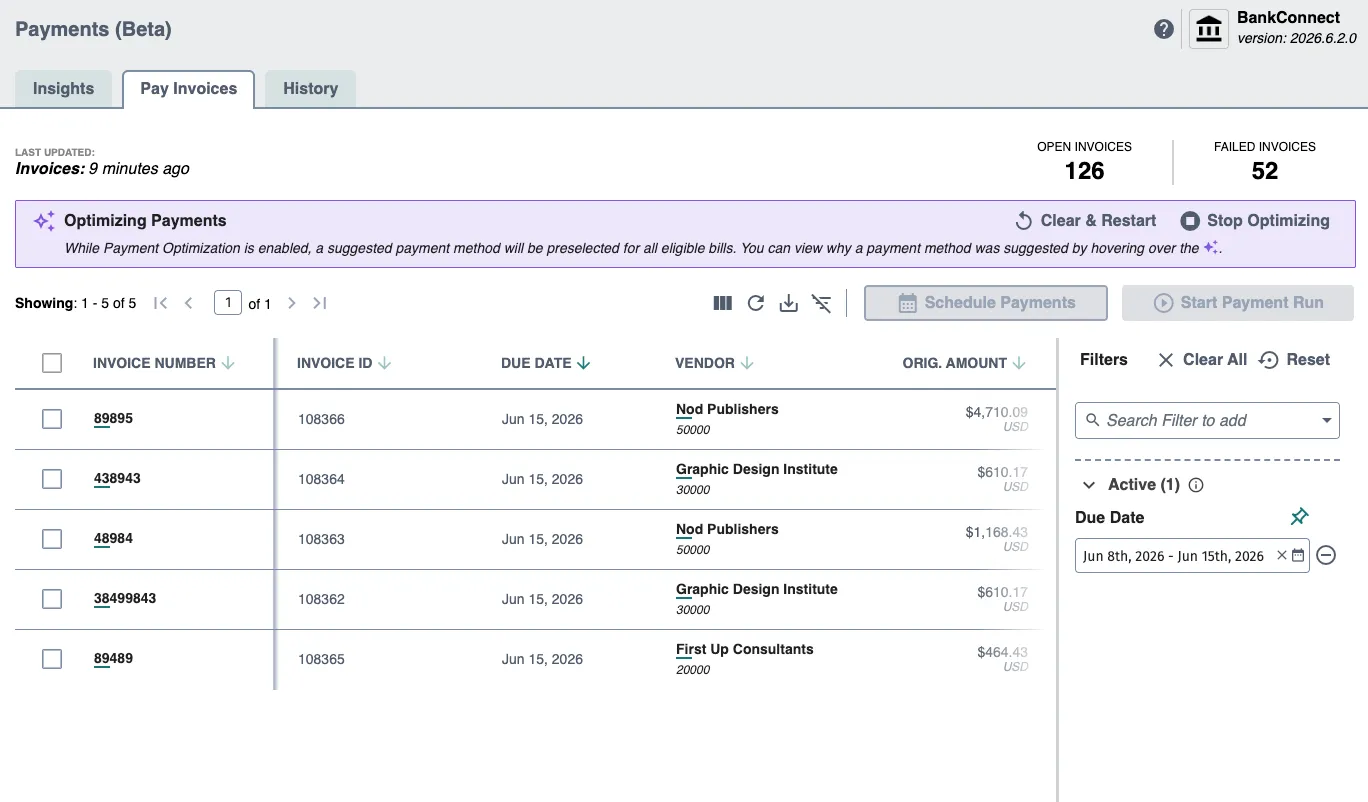Go to next page arrow

pos(292,303)
